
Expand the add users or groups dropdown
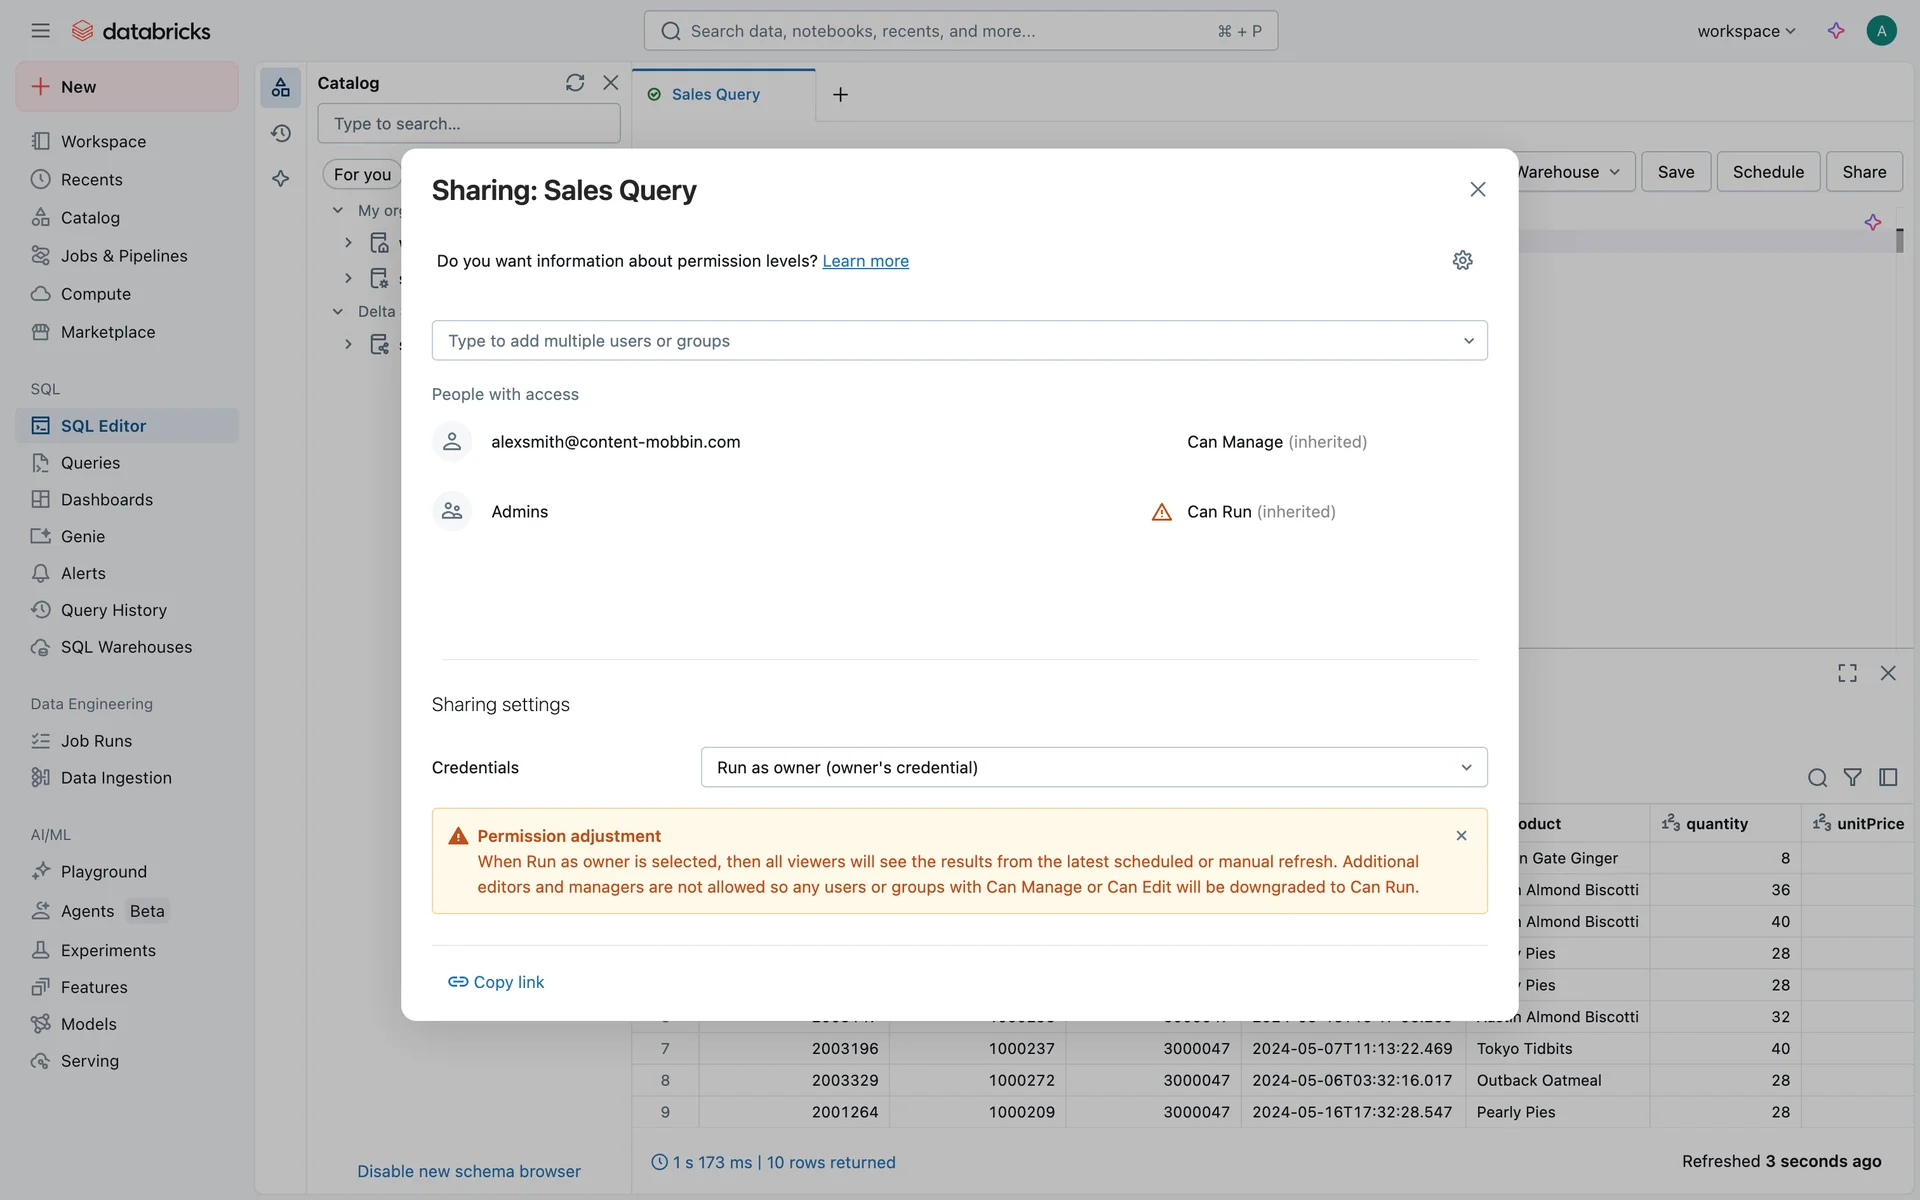tap(1468, 341)
